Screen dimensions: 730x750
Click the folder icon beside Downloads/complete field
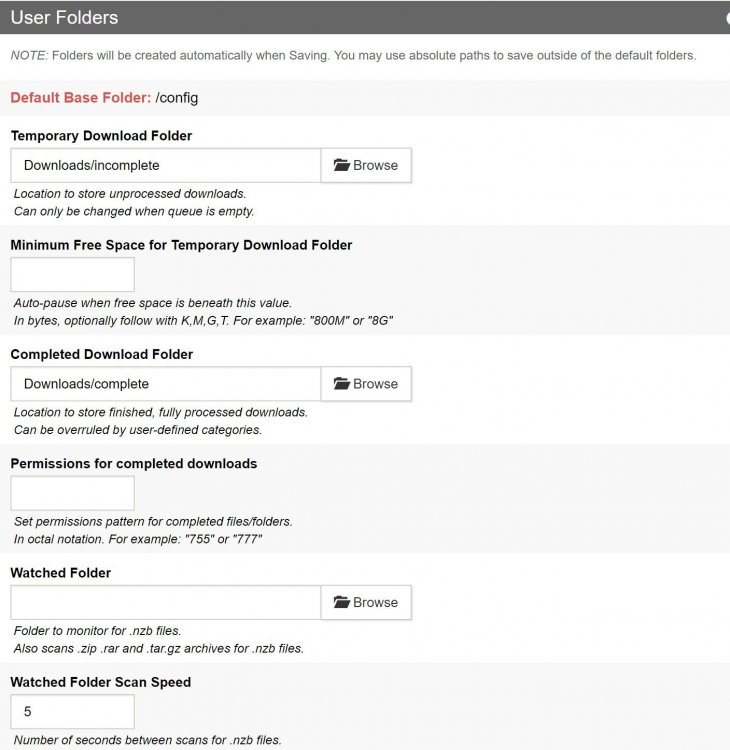click(x=341, y=384)
